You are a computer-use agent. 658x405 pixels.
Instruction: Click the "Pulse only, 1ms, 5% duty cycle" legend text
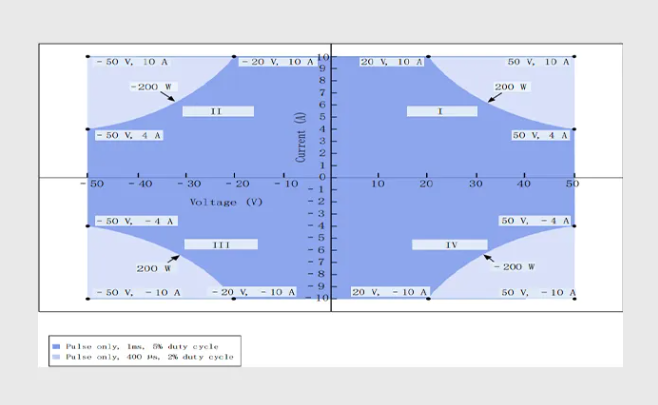(x=142, y=347)
